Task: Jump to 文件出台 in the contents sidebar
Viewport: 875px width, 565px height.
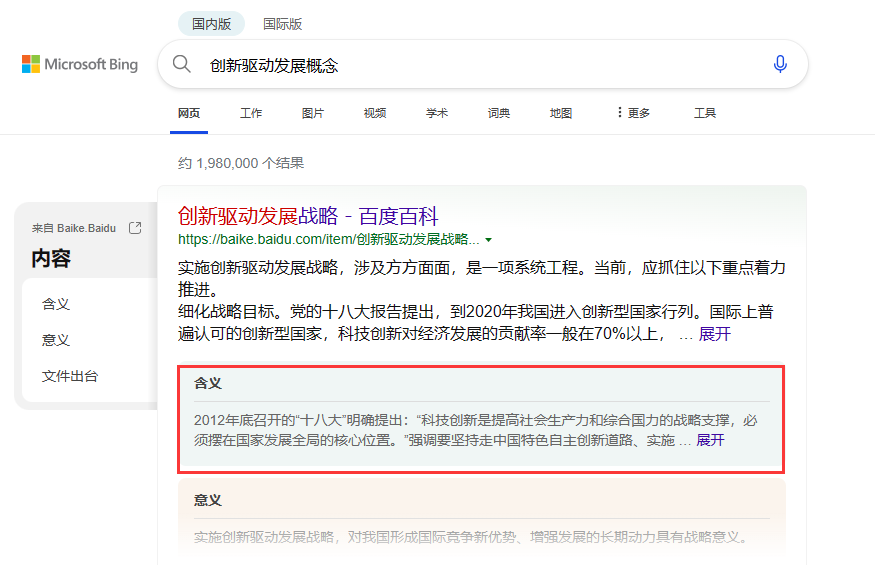Action: point(70,376)
